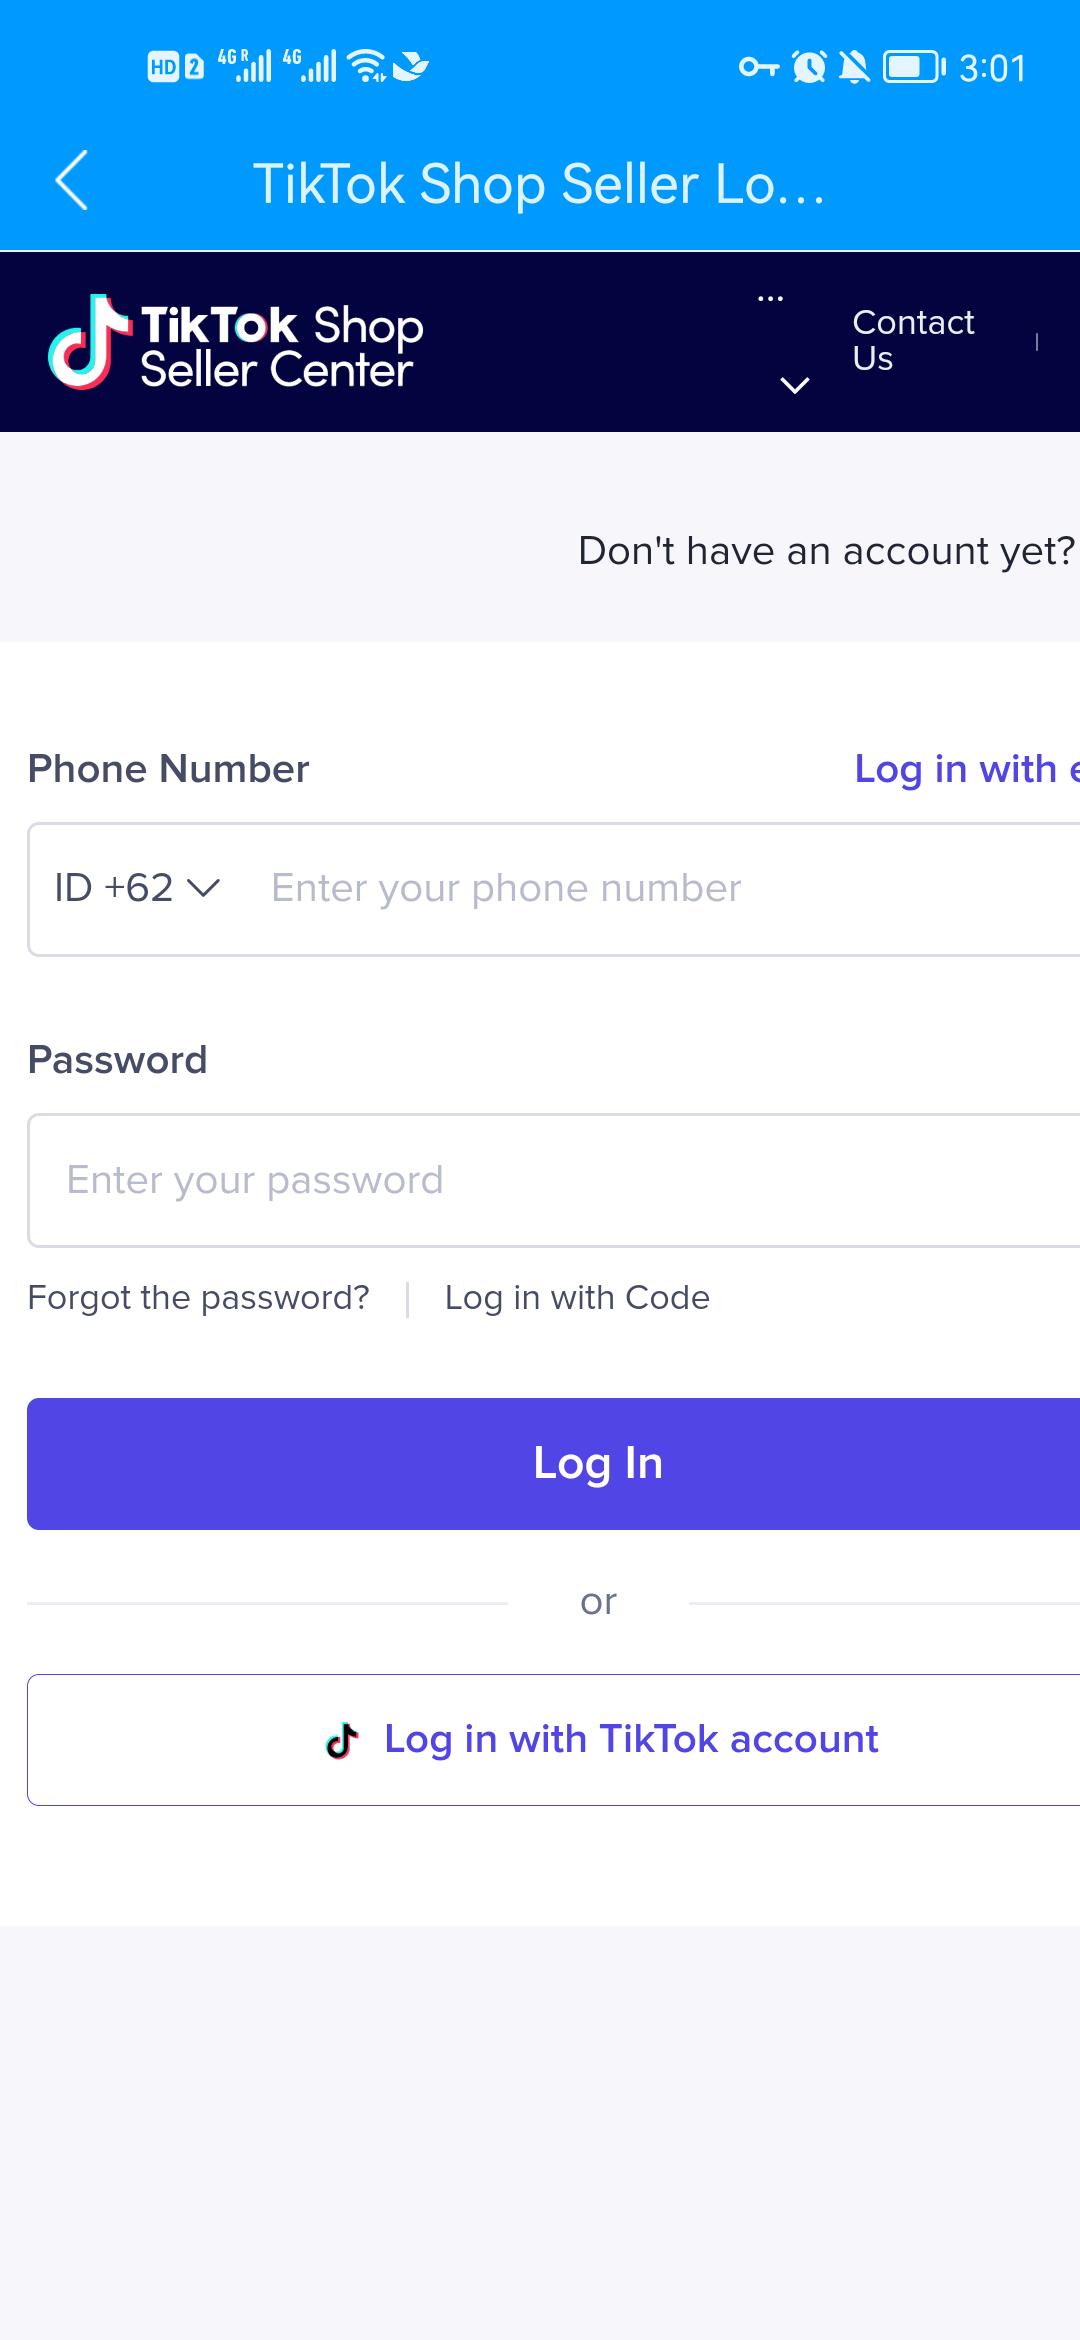Tap the alarm clock status icon
This screenshot has width=1080, height=2340.
click(x=809, y=67)
